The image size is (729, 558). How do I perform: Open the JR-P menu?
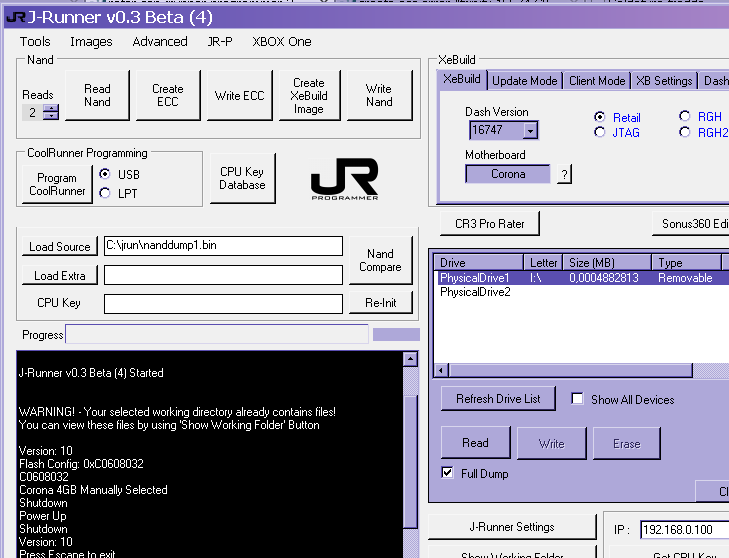coord(219,41)
